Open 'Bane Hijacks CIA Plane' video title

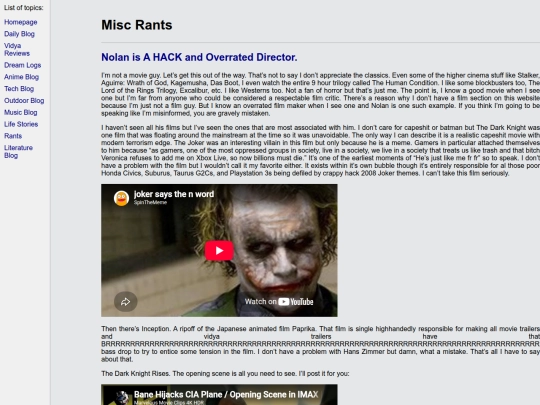[x=226, y=394]
